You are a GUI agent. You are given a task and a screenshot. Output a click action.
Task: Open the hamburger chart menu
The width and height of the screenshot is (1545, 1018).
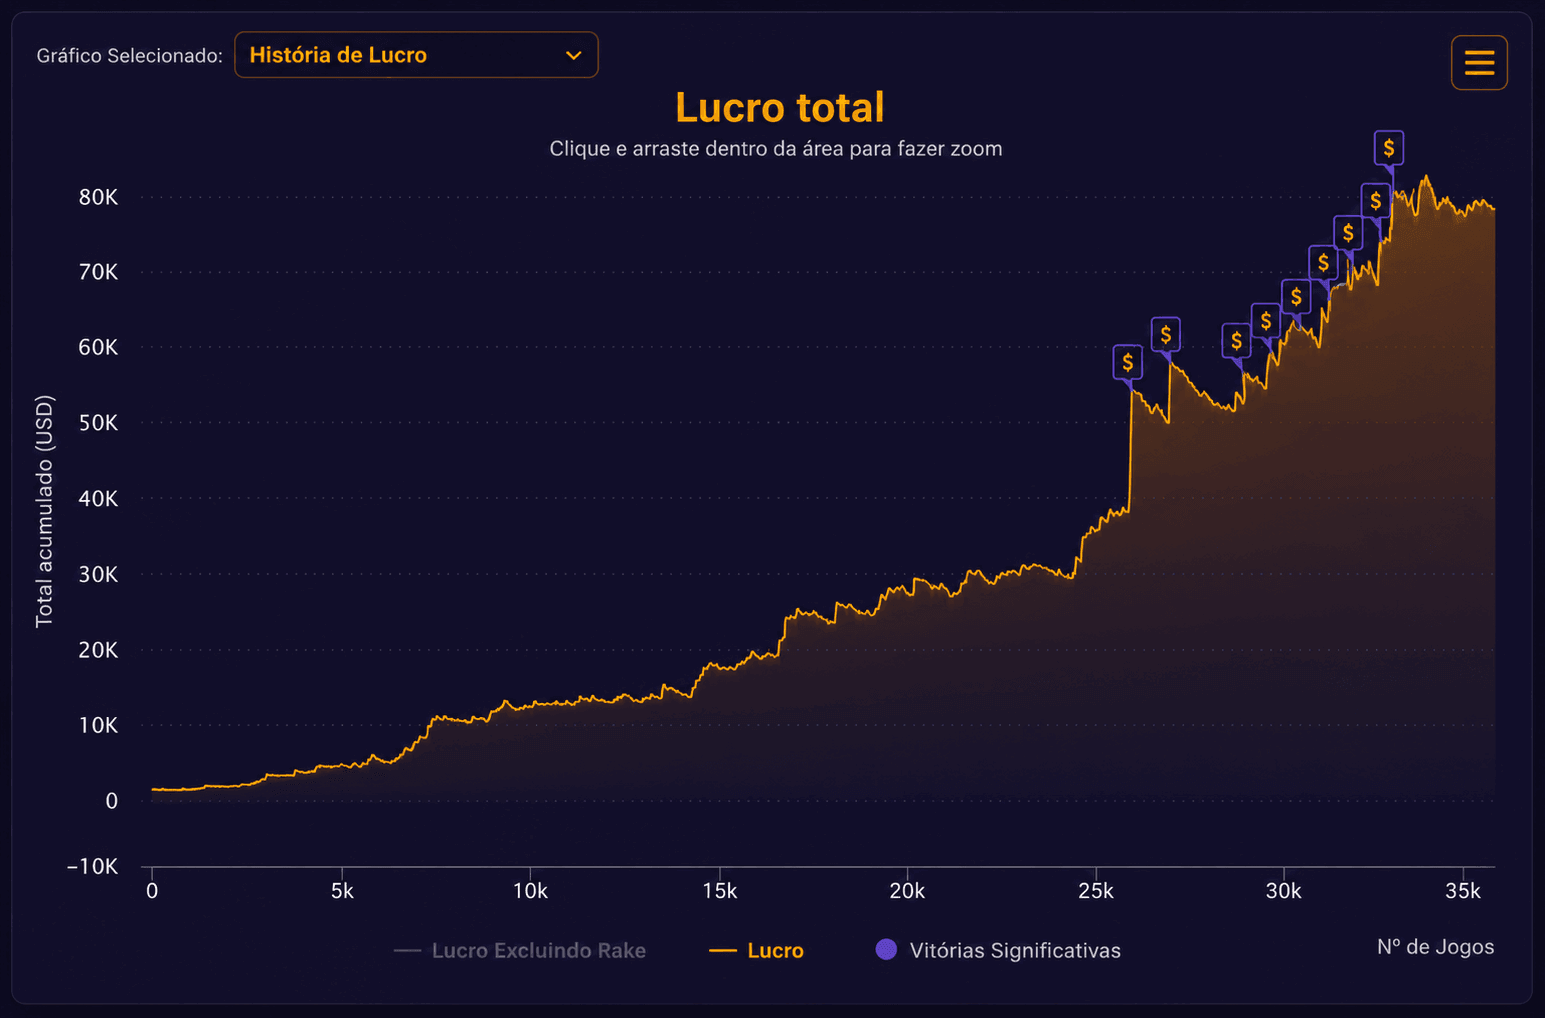tap(1479, 63)
